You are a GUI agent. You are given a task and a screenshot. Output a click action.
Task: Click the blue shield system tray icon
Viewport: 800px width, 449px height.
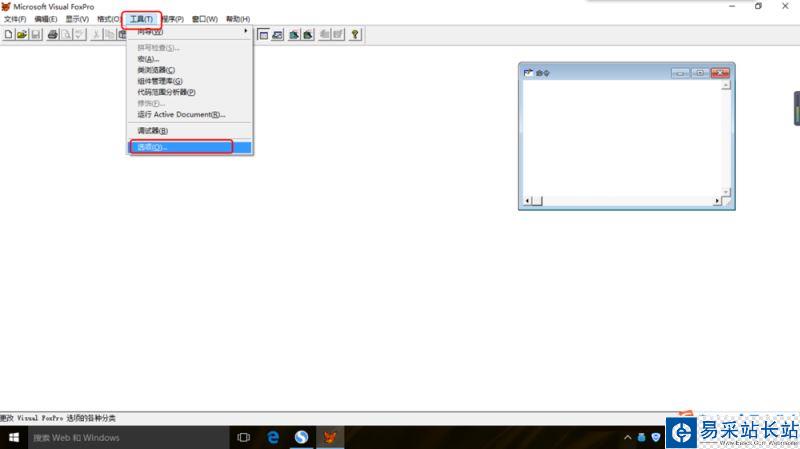click(656, 437)
